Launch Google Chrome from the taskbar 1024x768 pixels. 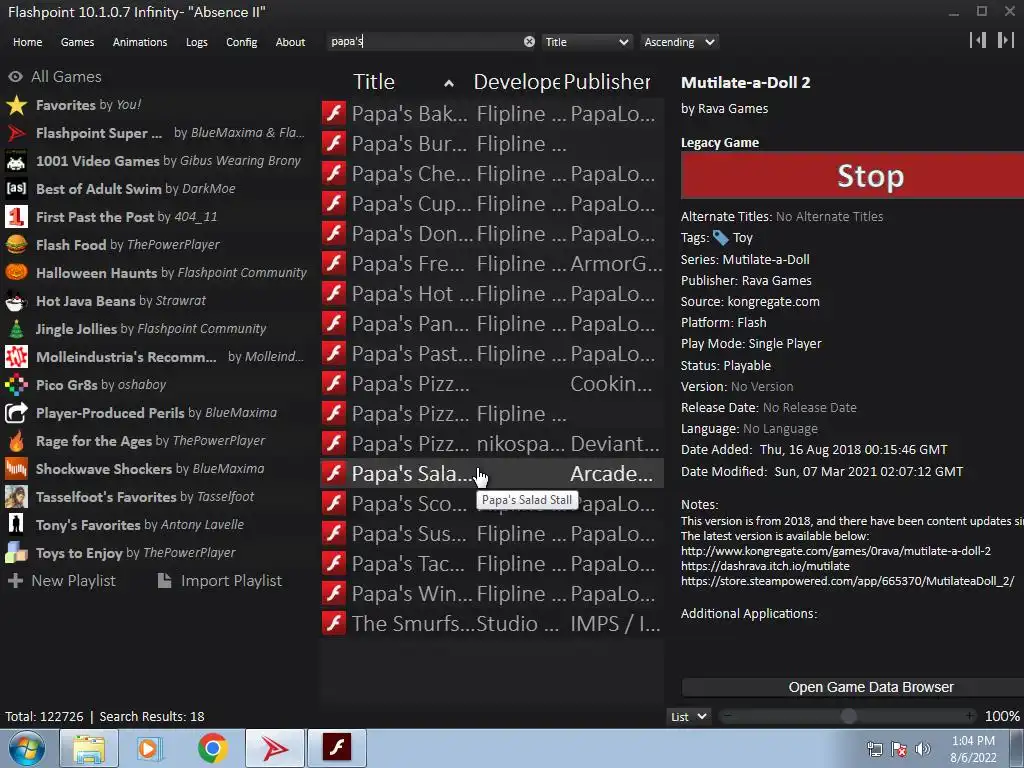click(x=212, y=748)
